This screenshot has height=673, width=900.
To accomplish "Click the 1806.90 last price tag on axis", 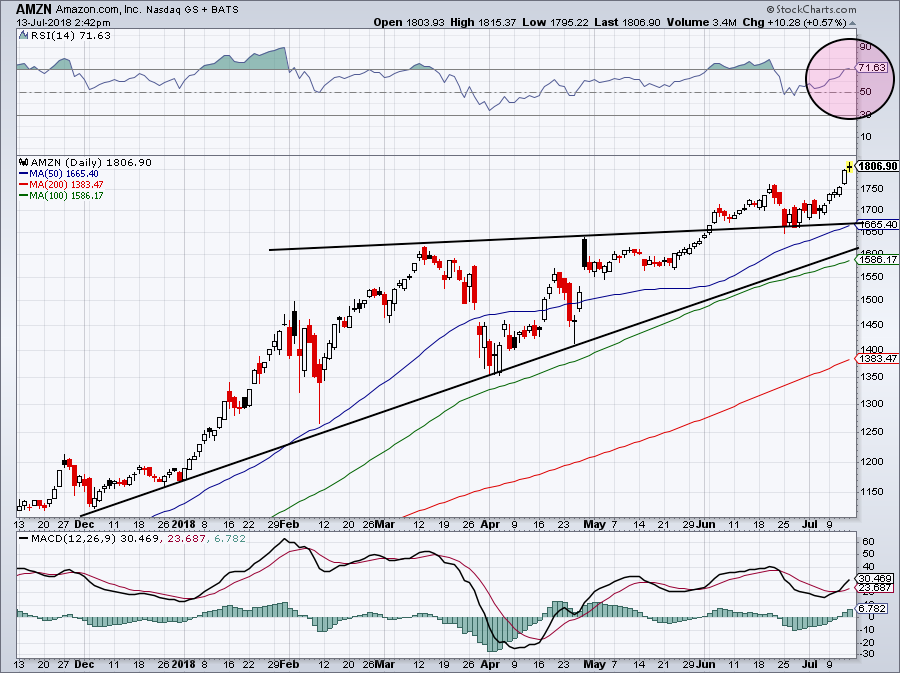I will tap(878, 166).
